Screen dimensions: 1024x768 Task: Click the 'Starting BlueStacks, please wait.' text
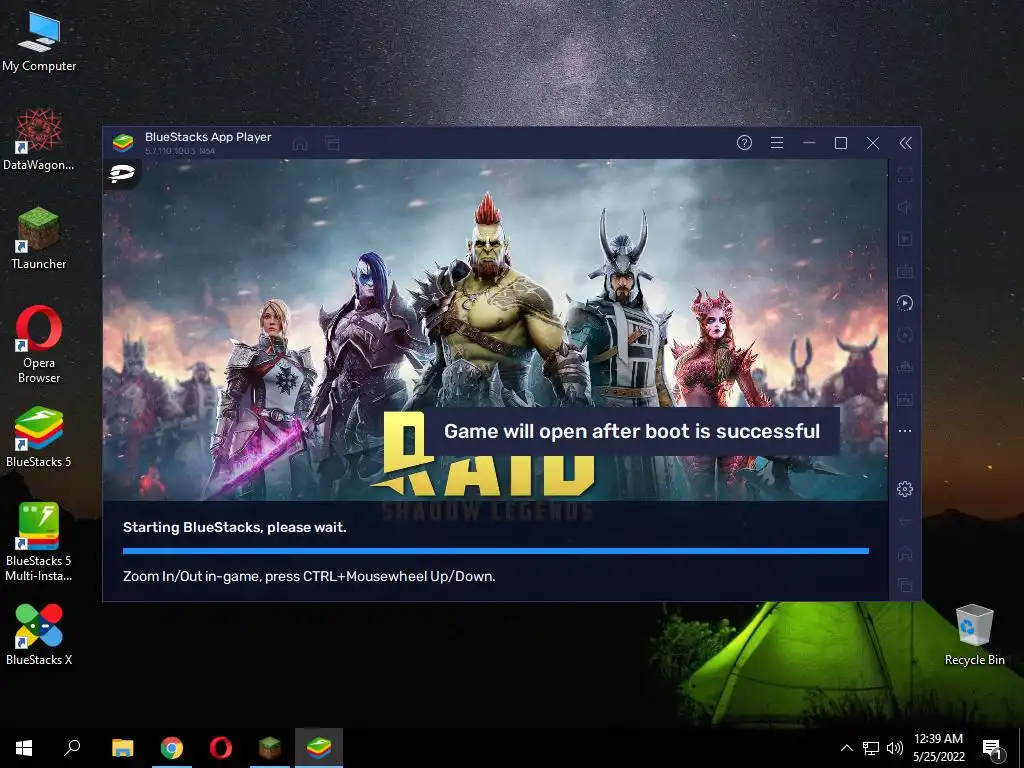tap(234, 527)
